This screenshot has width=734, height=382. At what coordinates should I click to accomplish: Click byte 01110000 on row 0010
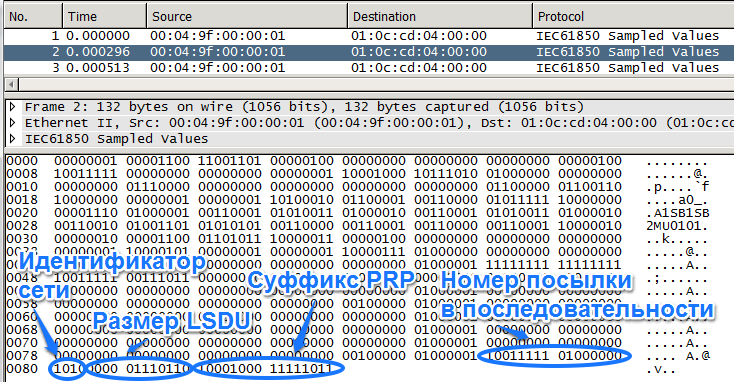pos(158,187)
